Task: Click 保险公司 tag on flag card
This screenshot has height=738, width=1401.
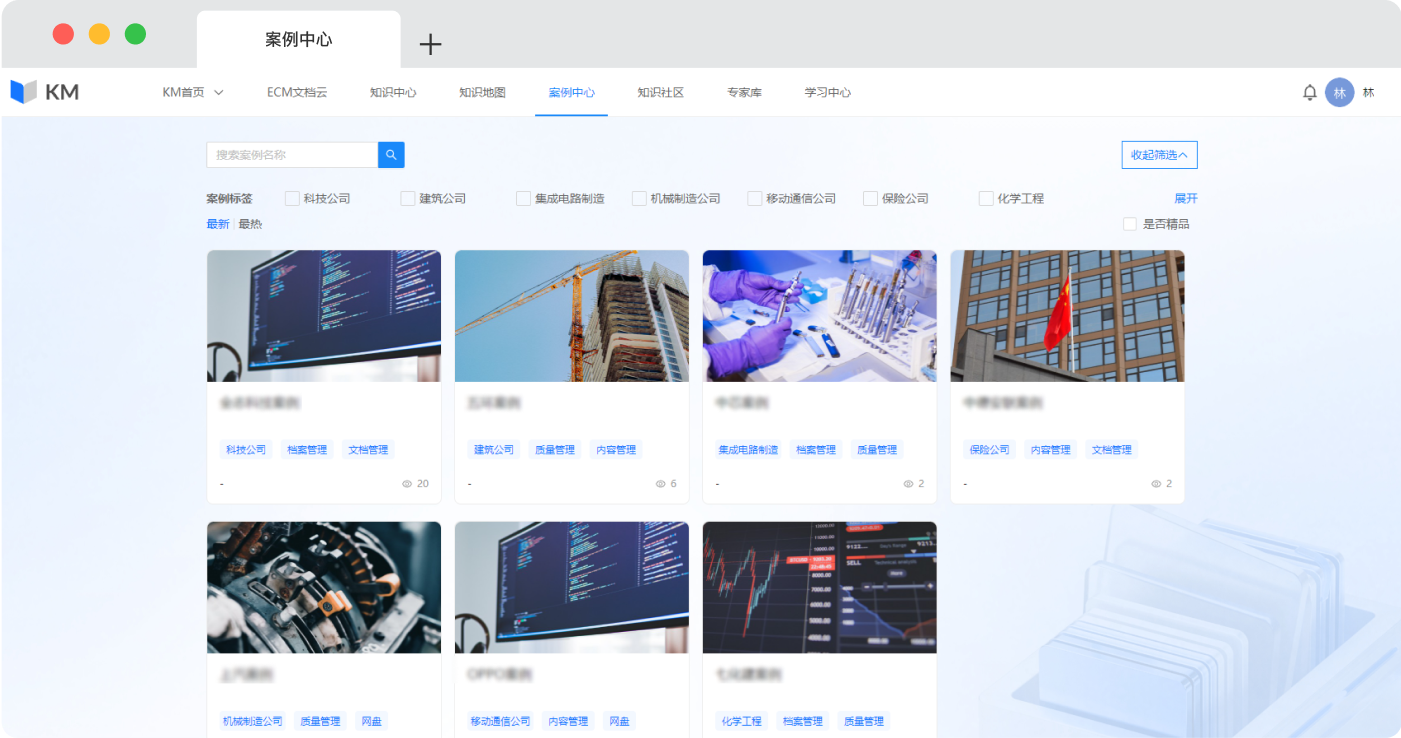Action: click(990, 450)
